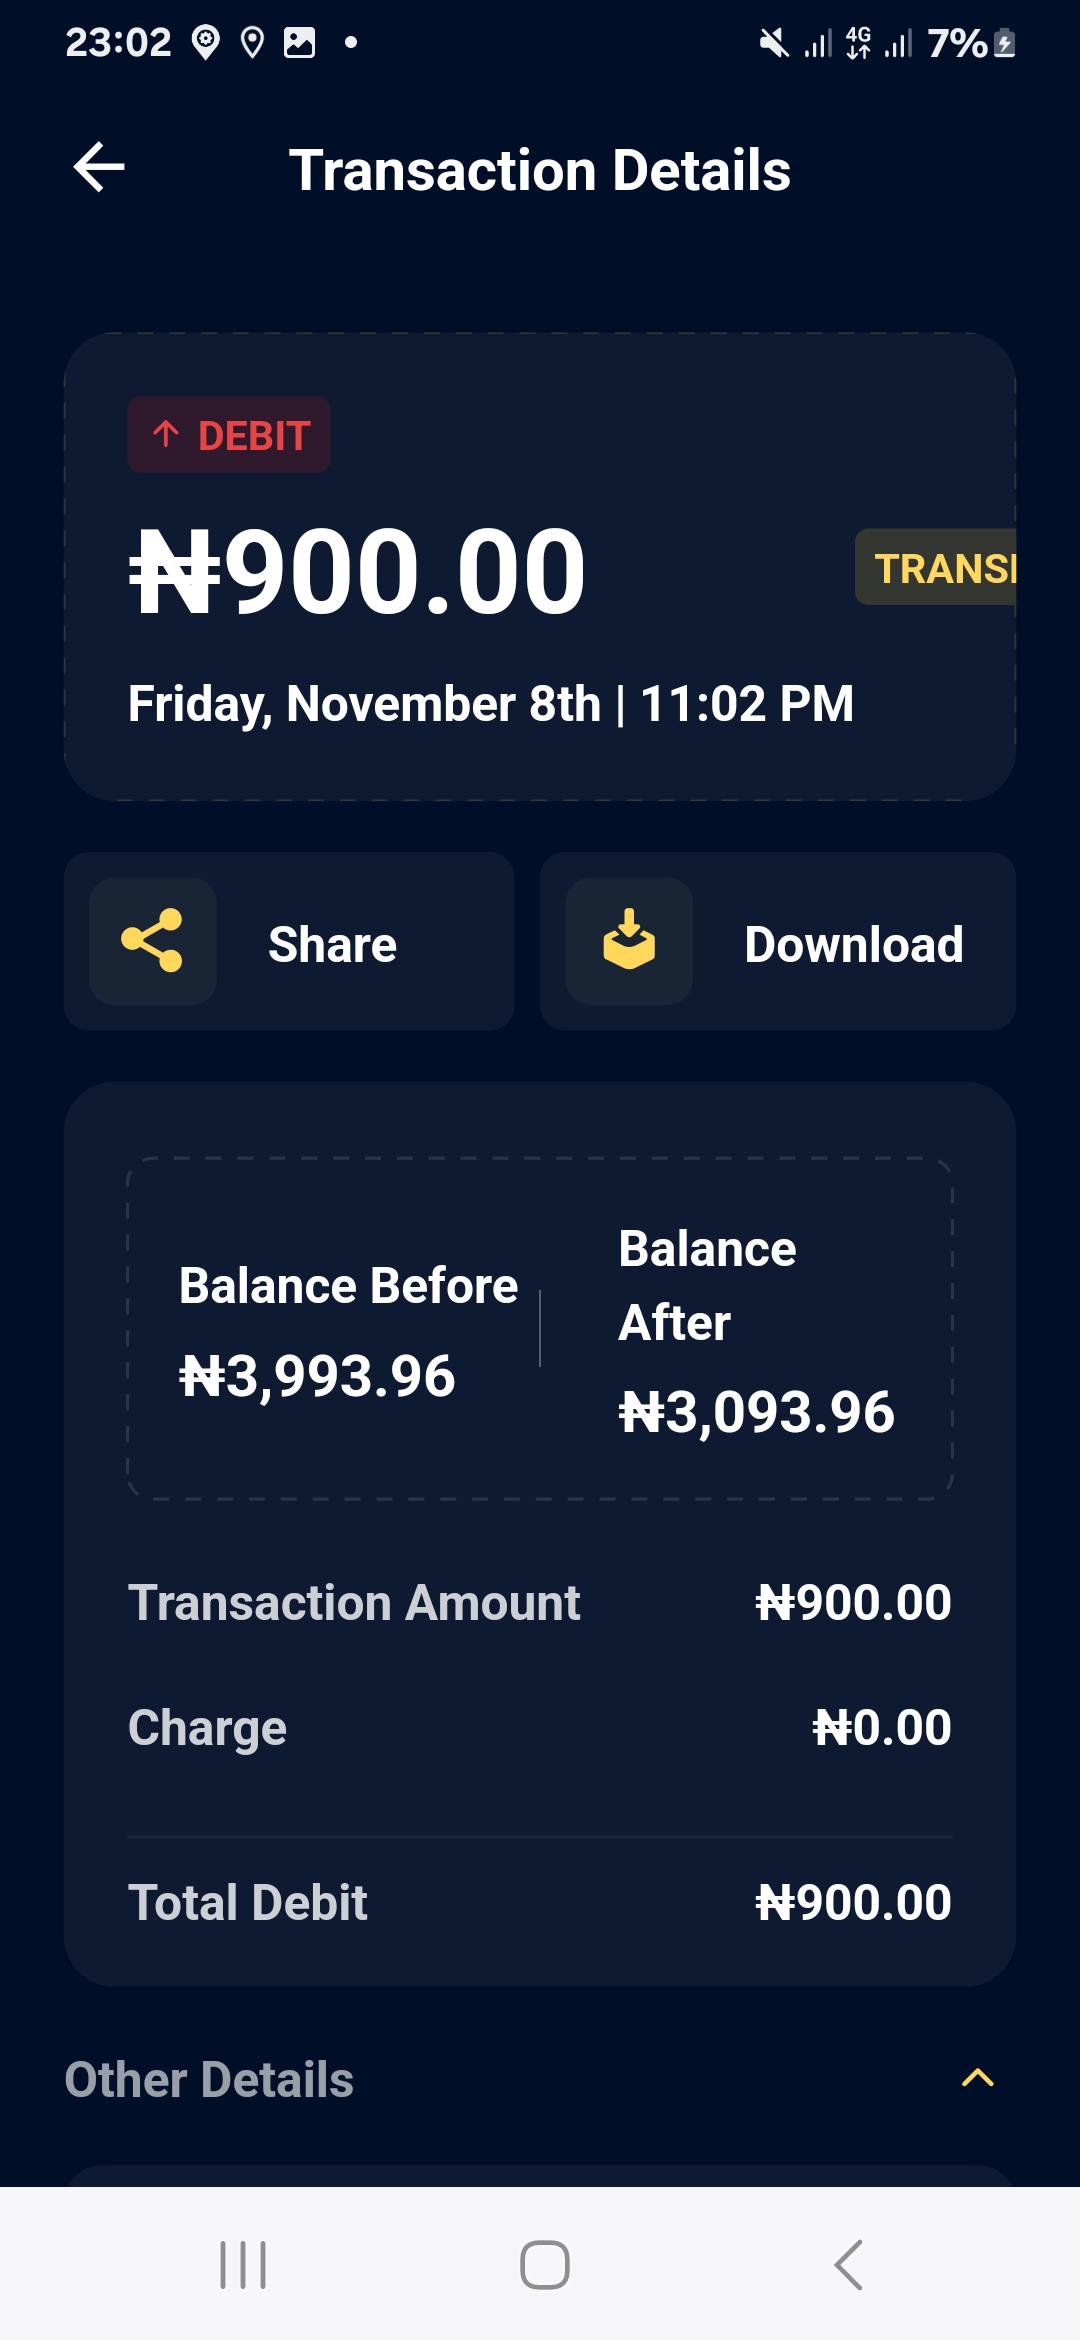Tap the back arrow in header
The width and height of the screenshot is (1080, 2340).
click(99, 167)
